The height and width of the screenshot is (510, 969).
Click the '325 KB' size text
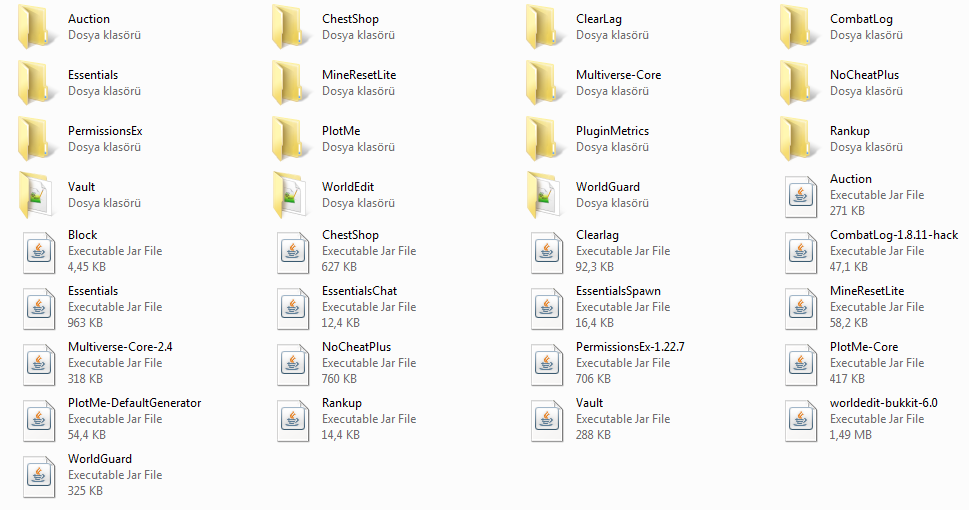click(85, 491)
